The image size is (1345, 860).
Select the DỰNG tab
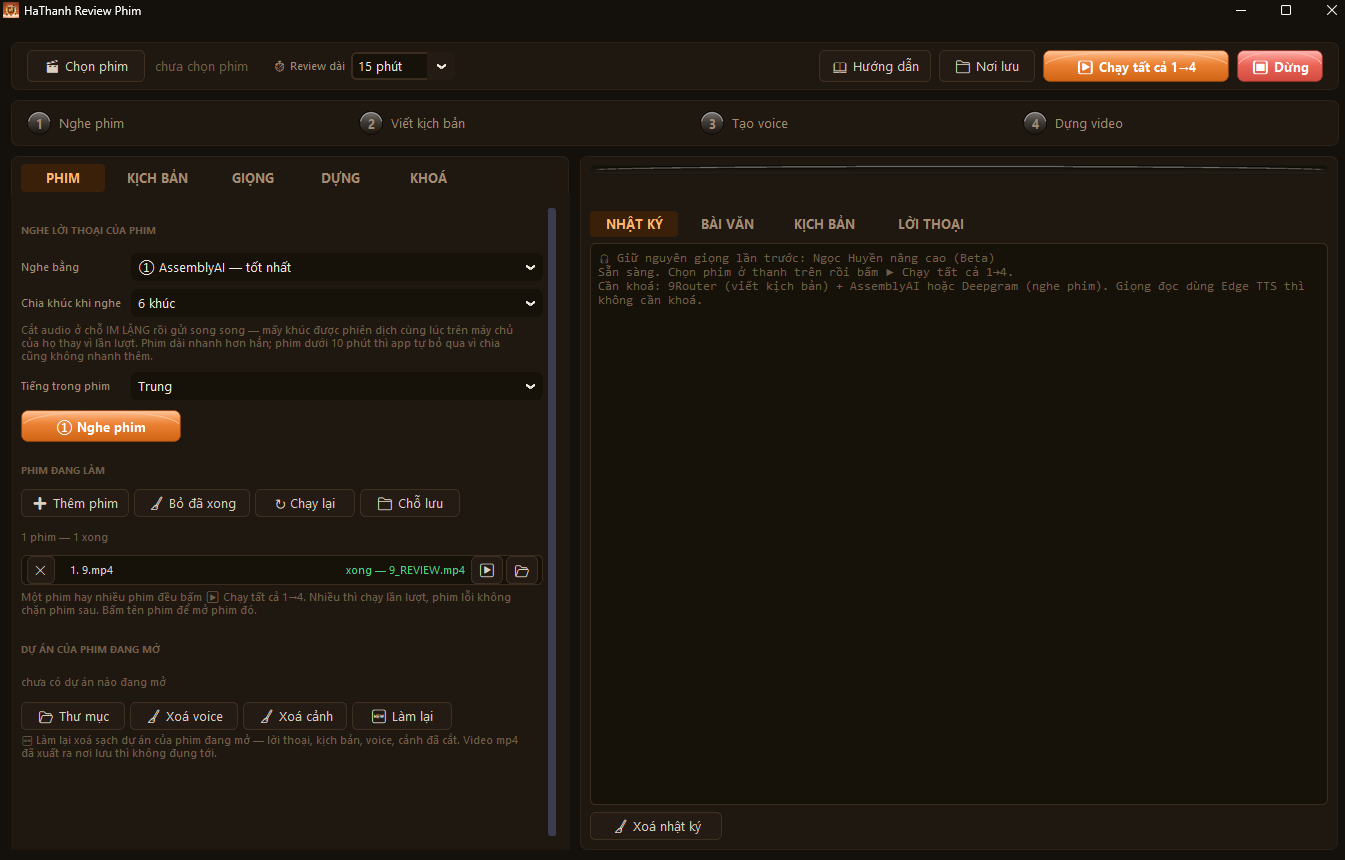pos(341,178)
